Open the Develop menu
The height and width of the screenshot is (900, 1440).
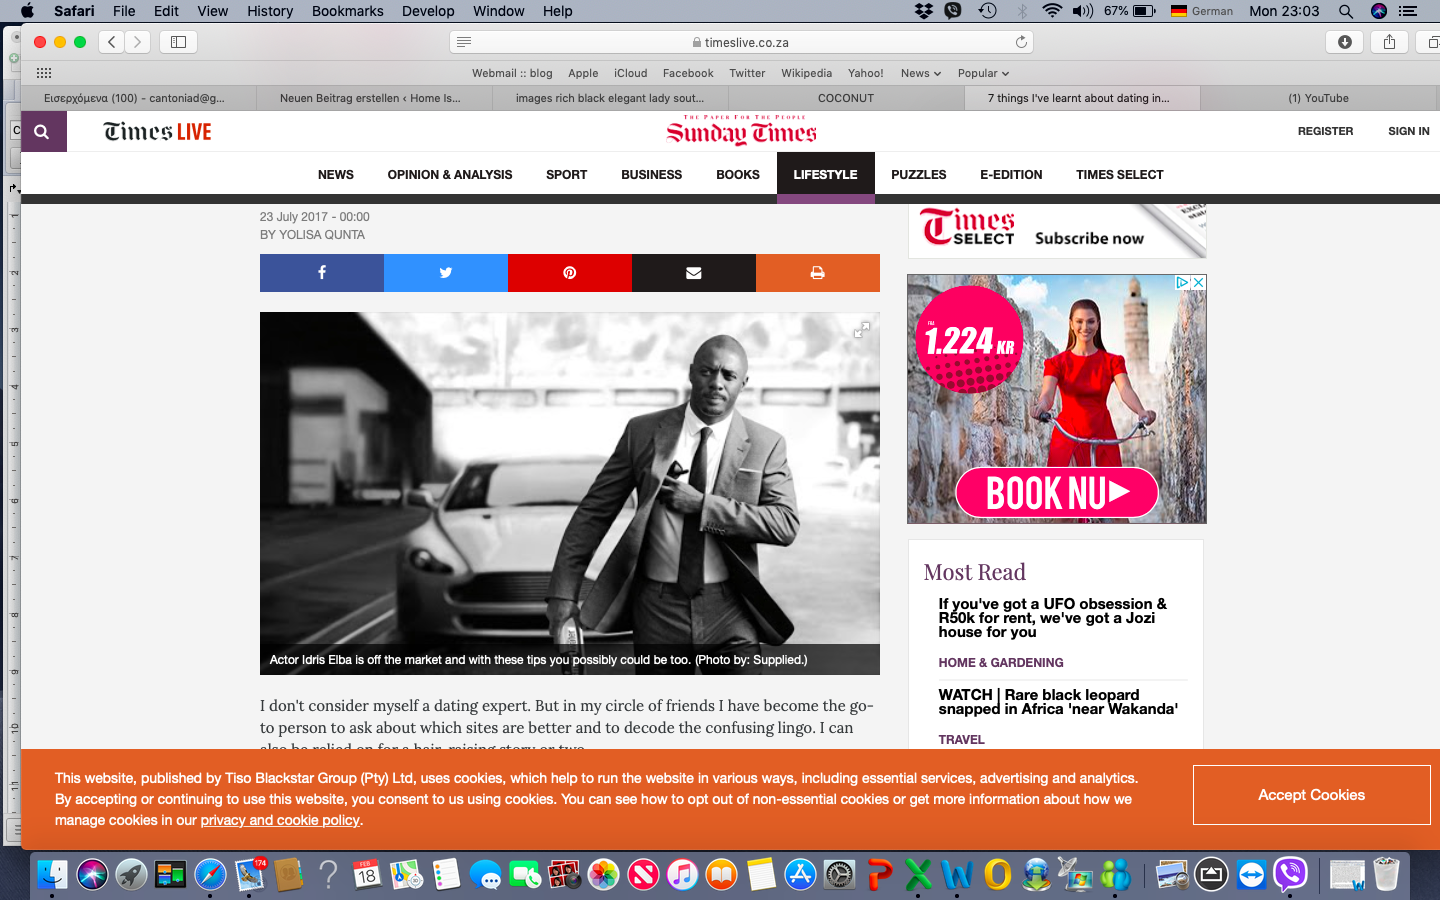(428, 11)
